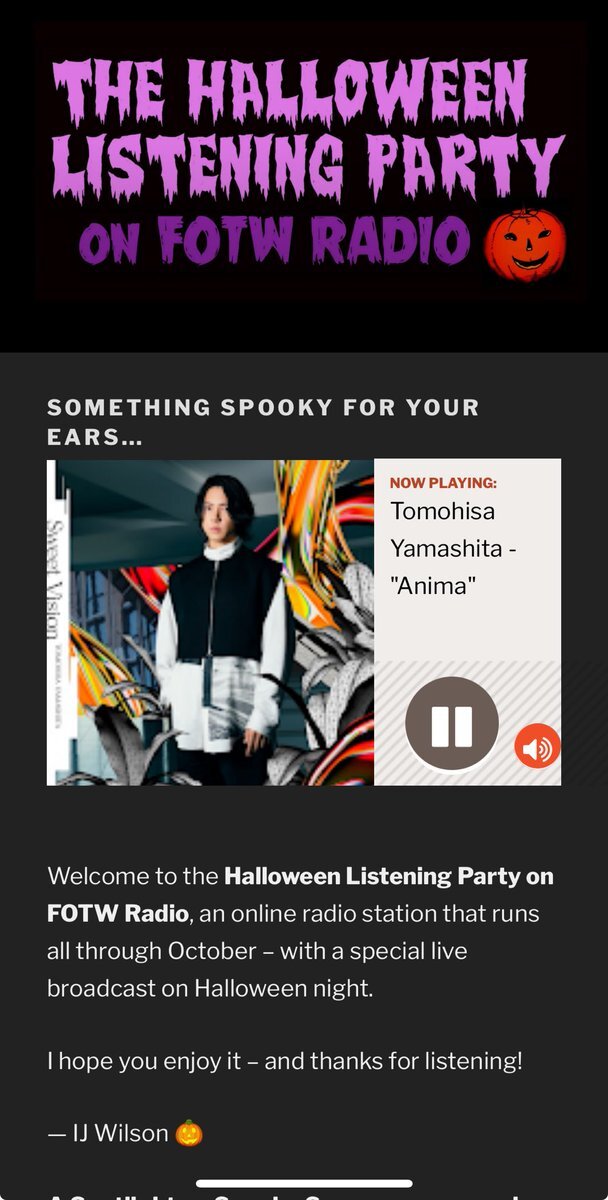Screen dimensions: 608x1200
Task: Pause the currently playing radio stream
Action: (451, 725)
